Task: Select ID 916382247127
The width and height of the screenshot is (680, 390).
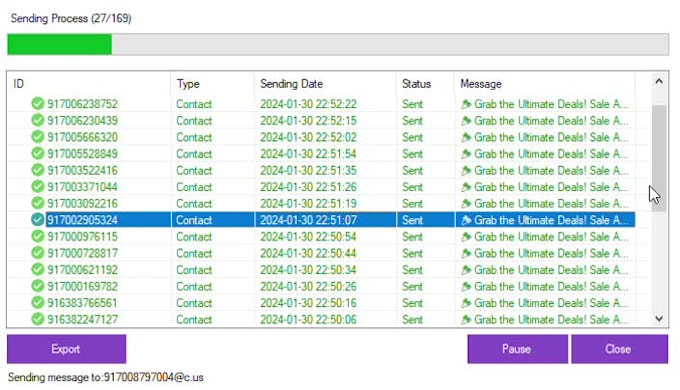Action: [x=82, y=319]
